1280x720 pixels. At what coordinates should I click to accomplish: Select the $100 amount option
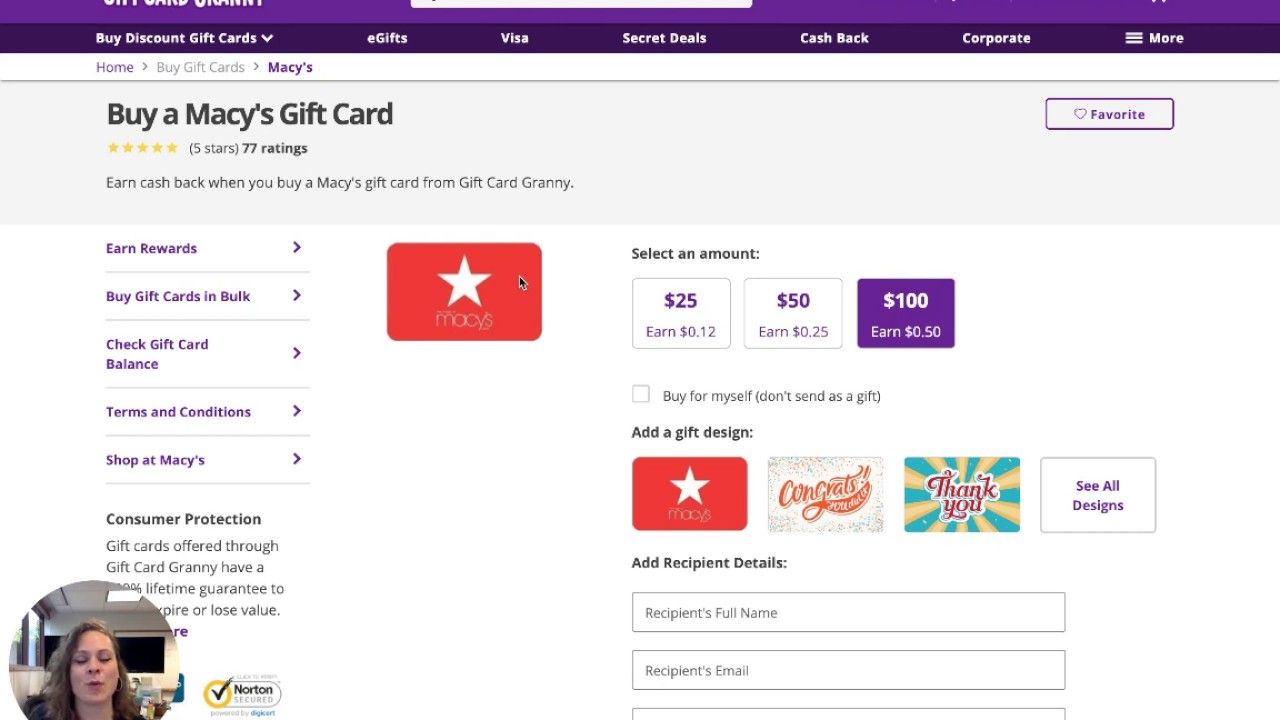coord(905,313)
